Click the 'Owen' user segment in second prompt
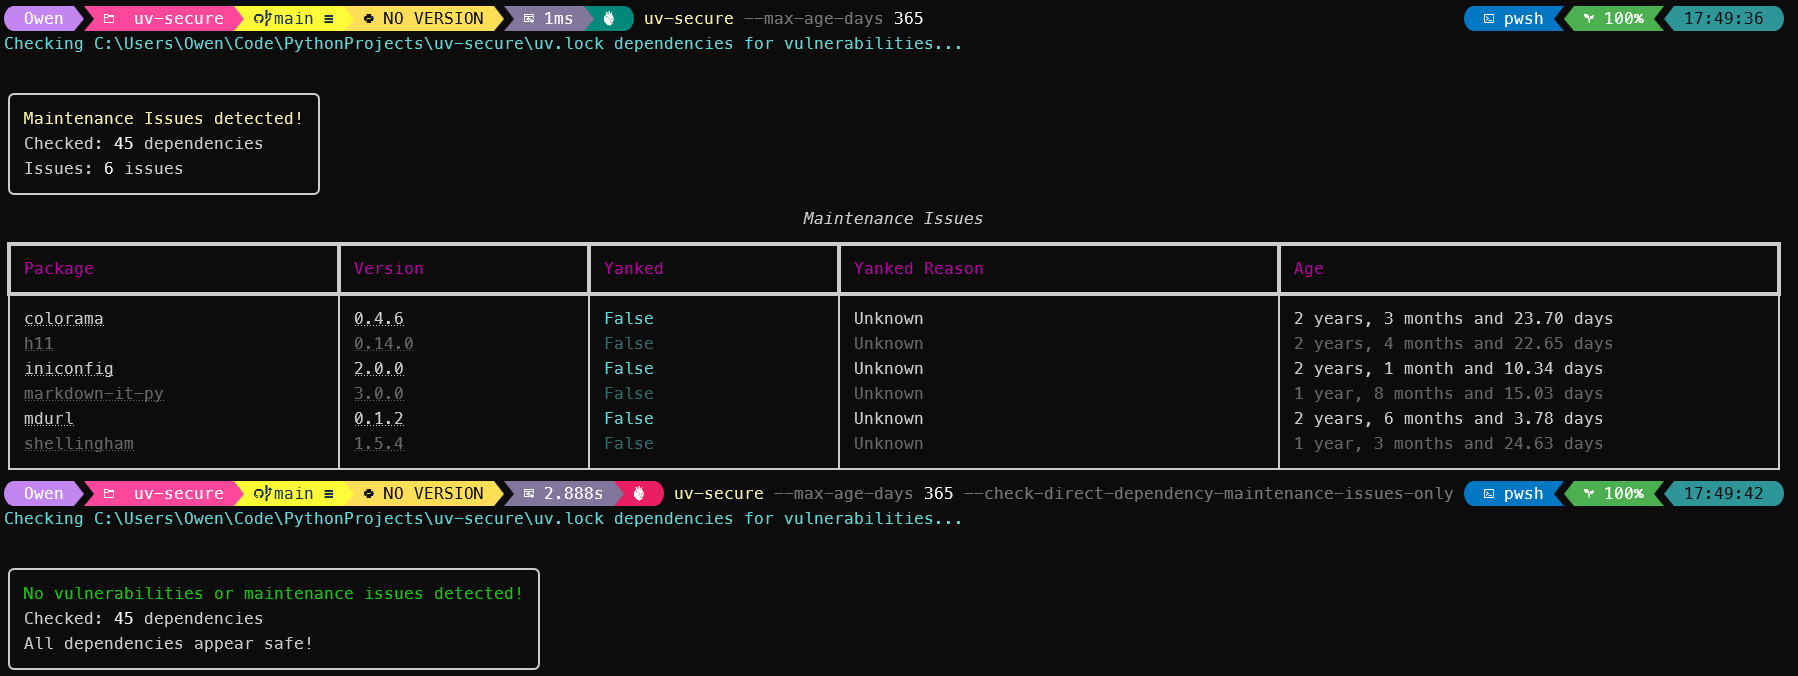Viewport: 1798px width, 676px height. coord(43,494)
